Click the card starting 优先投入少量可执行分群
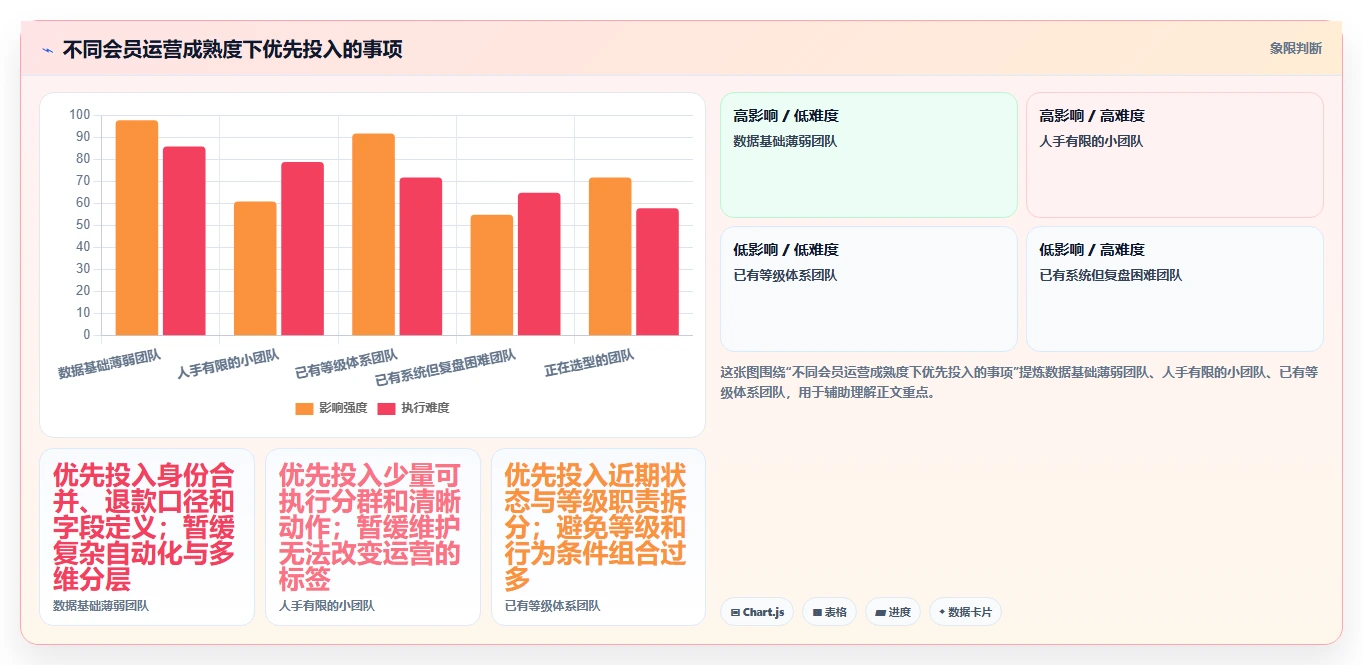Screen dimensions: 1363x665 pos(373,537)
